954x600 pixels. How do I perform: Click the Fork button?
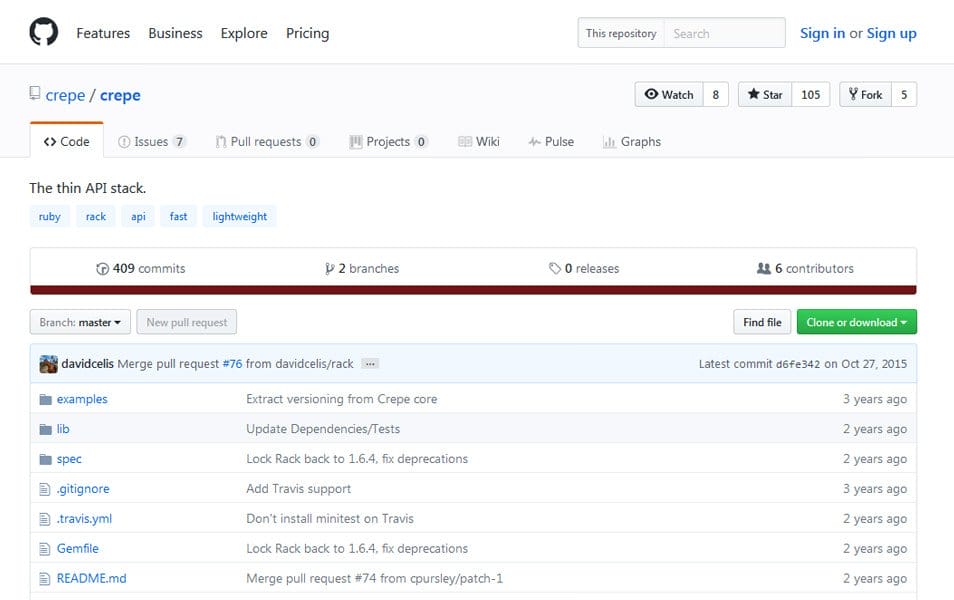tap(865, 94)
